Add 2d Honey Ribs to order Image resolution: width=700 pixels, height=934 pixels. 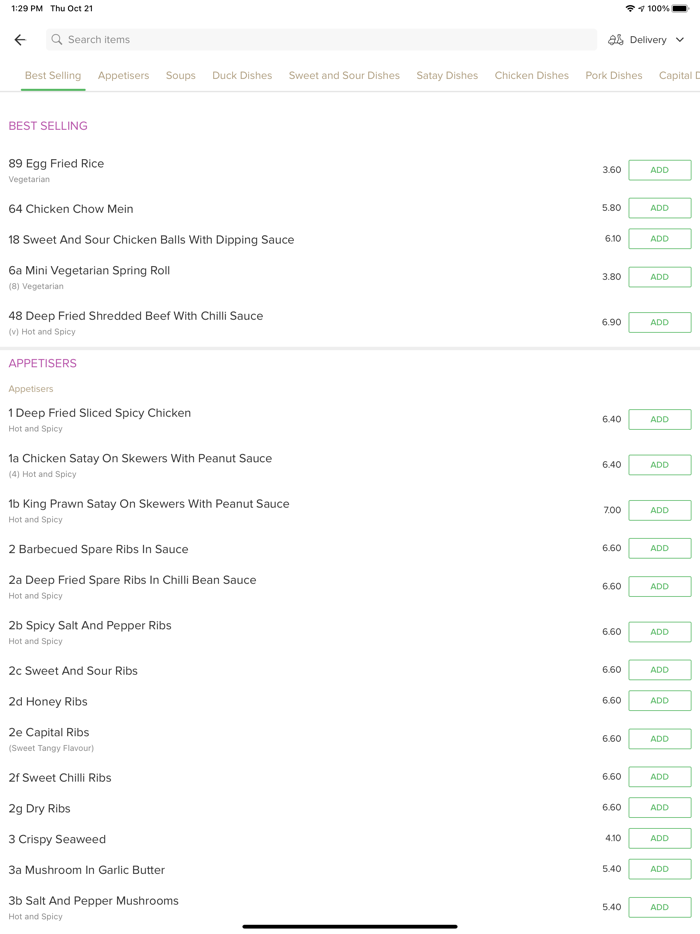click(x=659, y=701)
